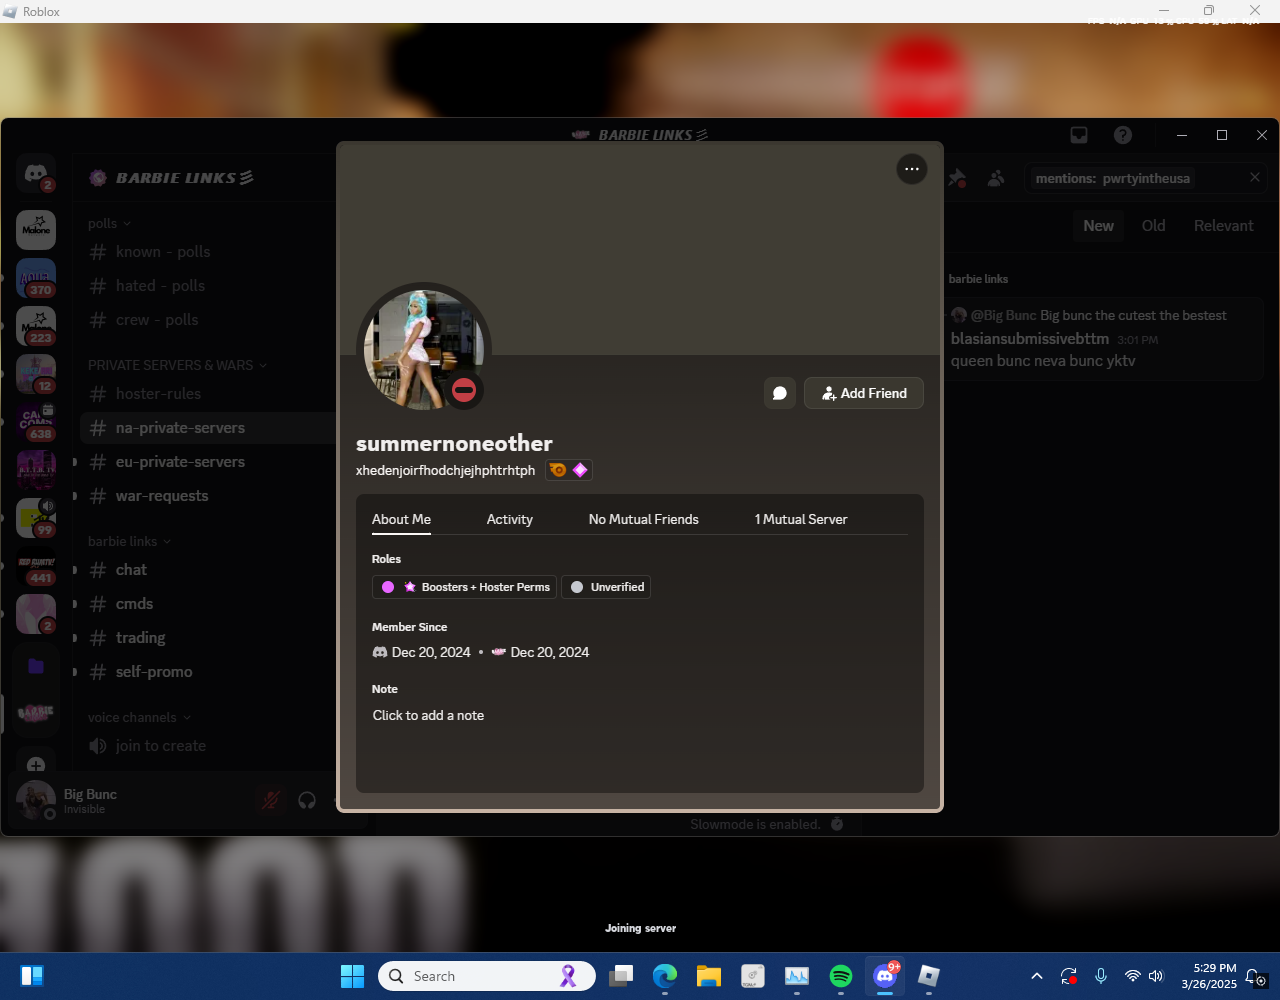Image resolution: width=1280 pixels, height=1000 pixels.
Task: Click the Windows Start button
Action: pyautogui.click(x=352, y=976)
